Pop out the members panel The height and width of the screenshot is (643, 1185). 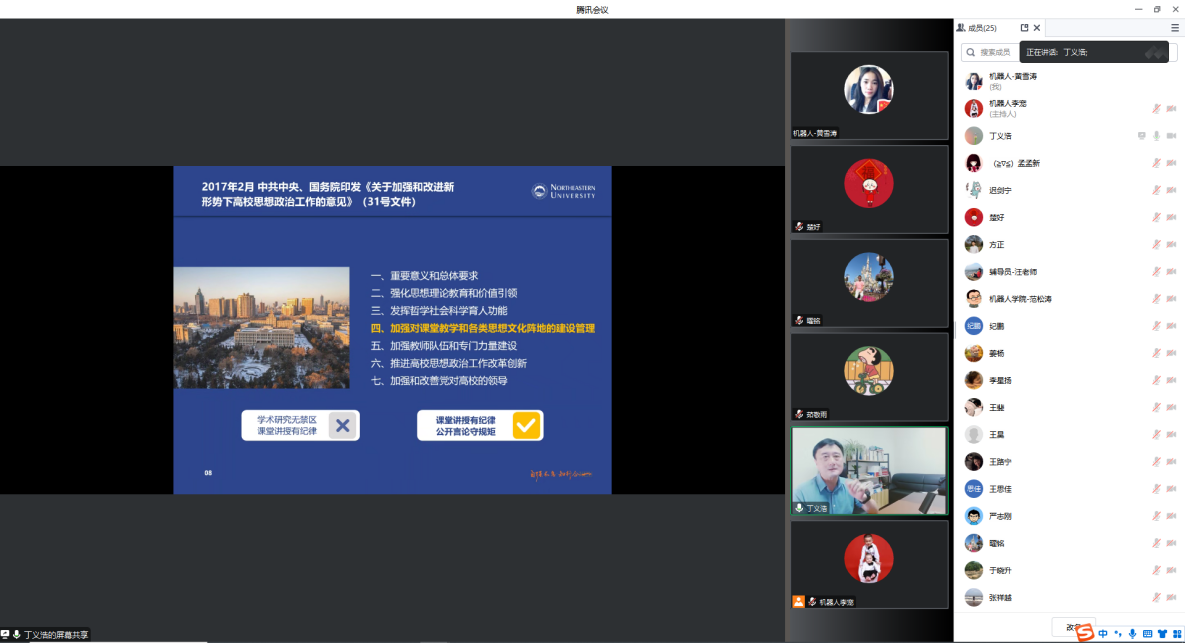tap(1024, 28)
